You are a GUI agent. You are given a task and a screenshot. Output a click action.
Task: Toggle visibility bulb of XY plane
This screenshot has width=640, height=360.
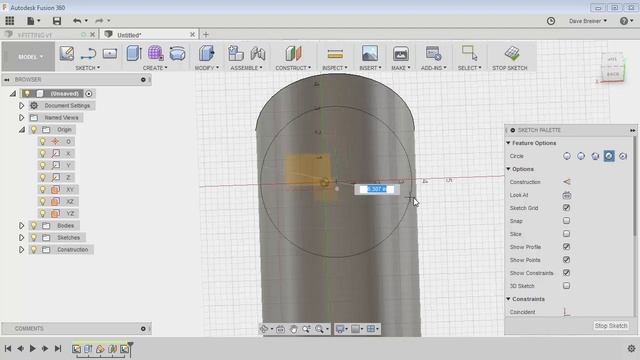[x=42, y=189]
